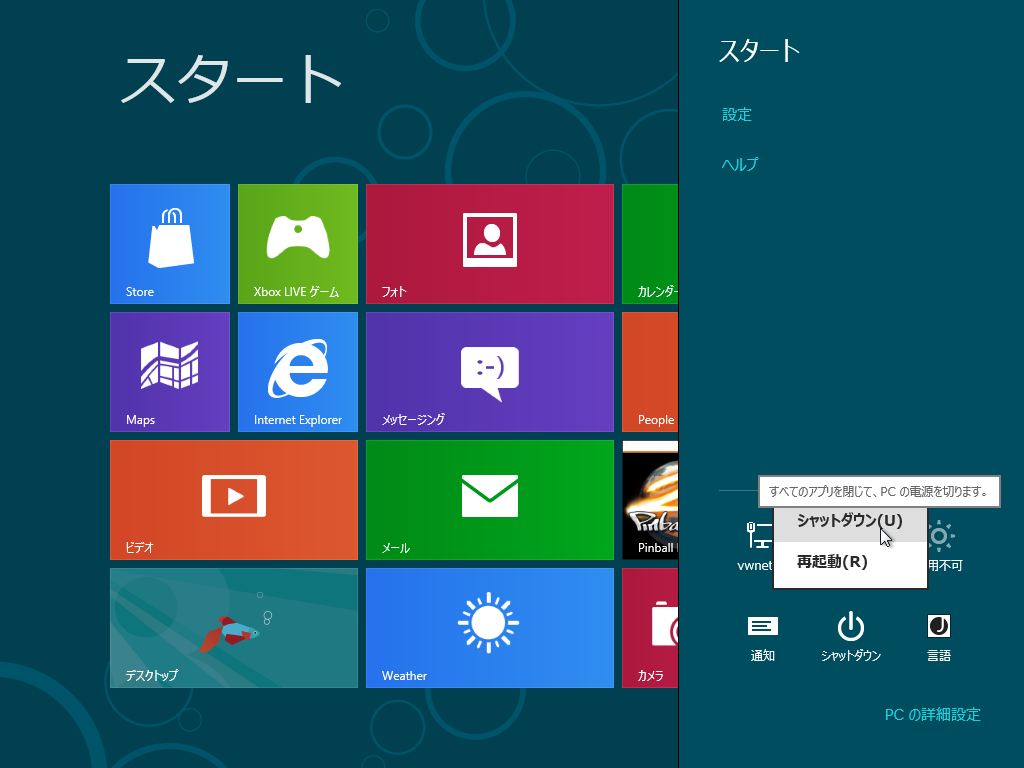Open the カレンダー tile
This screenshot has height=768, width=1024.
click(x=650, y=244)
